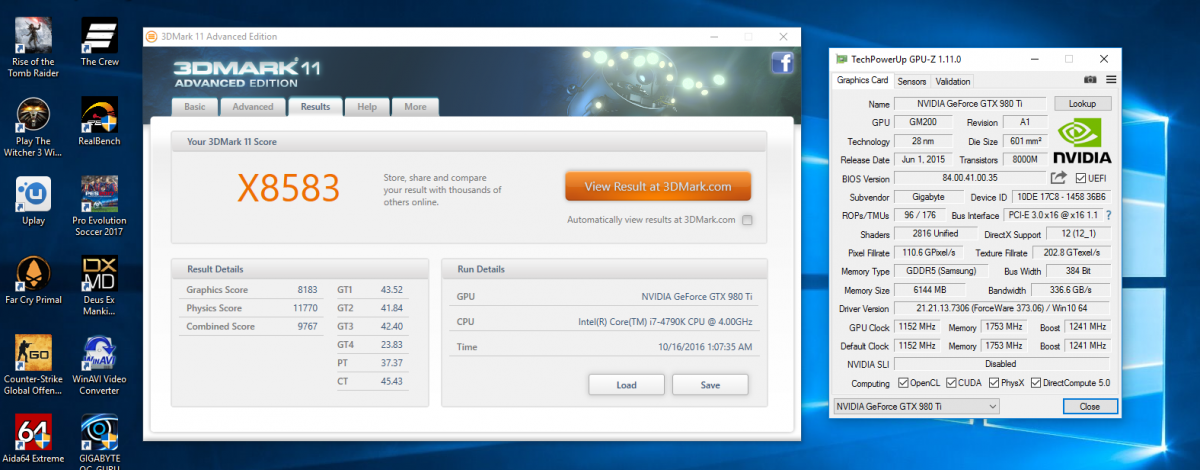The image size is (1200, 470).
Task: Click Memory Size field 6144 MB
Action: 920,290
